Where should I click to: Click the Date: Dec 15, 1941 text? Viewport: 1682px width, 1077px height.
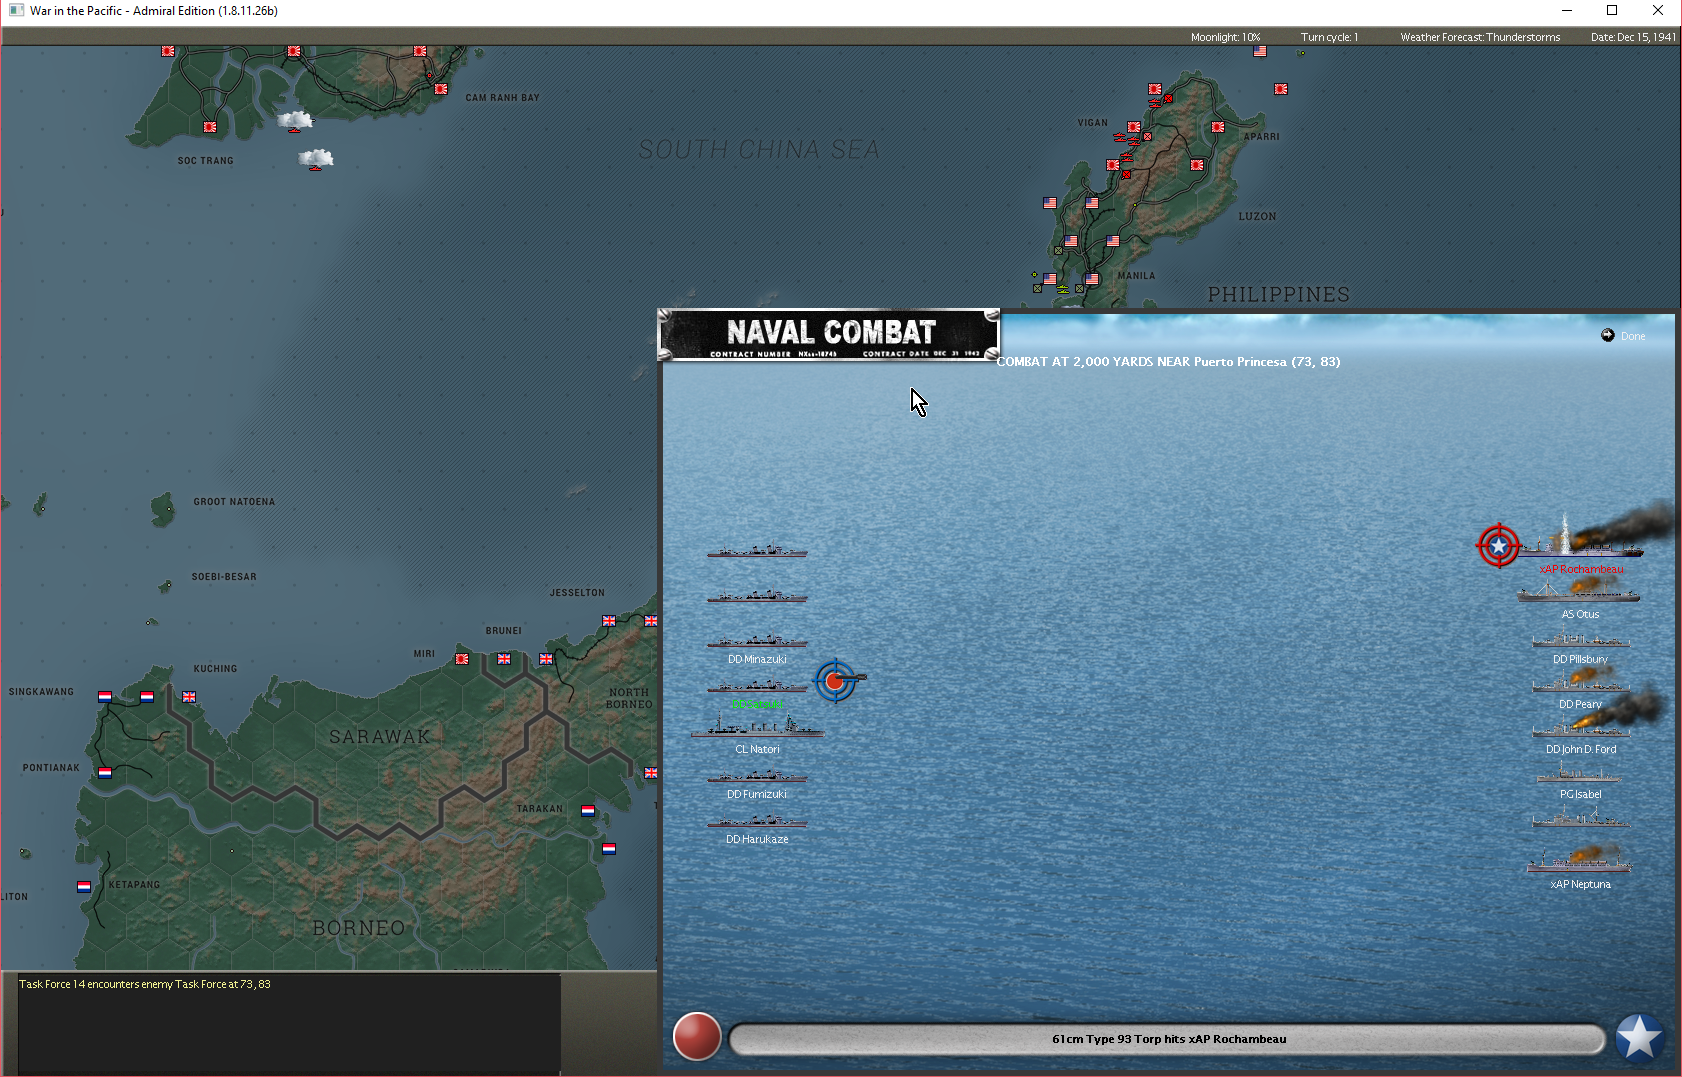(1633, 37)
